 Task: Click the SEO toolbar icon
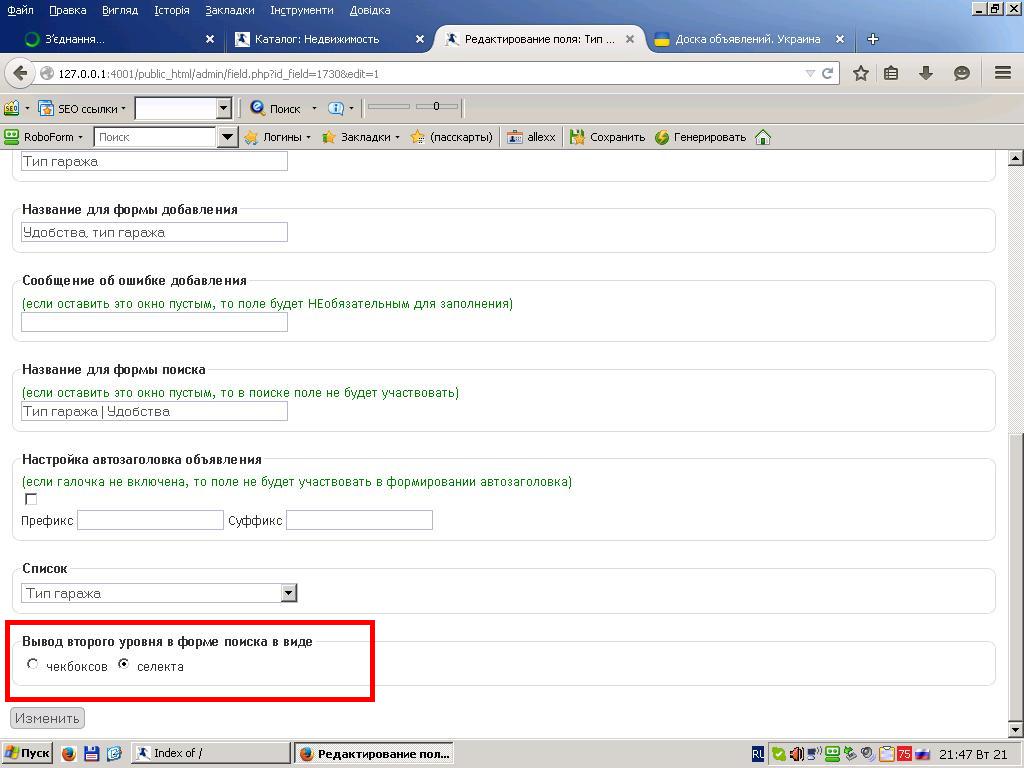[x=12, y=108]
